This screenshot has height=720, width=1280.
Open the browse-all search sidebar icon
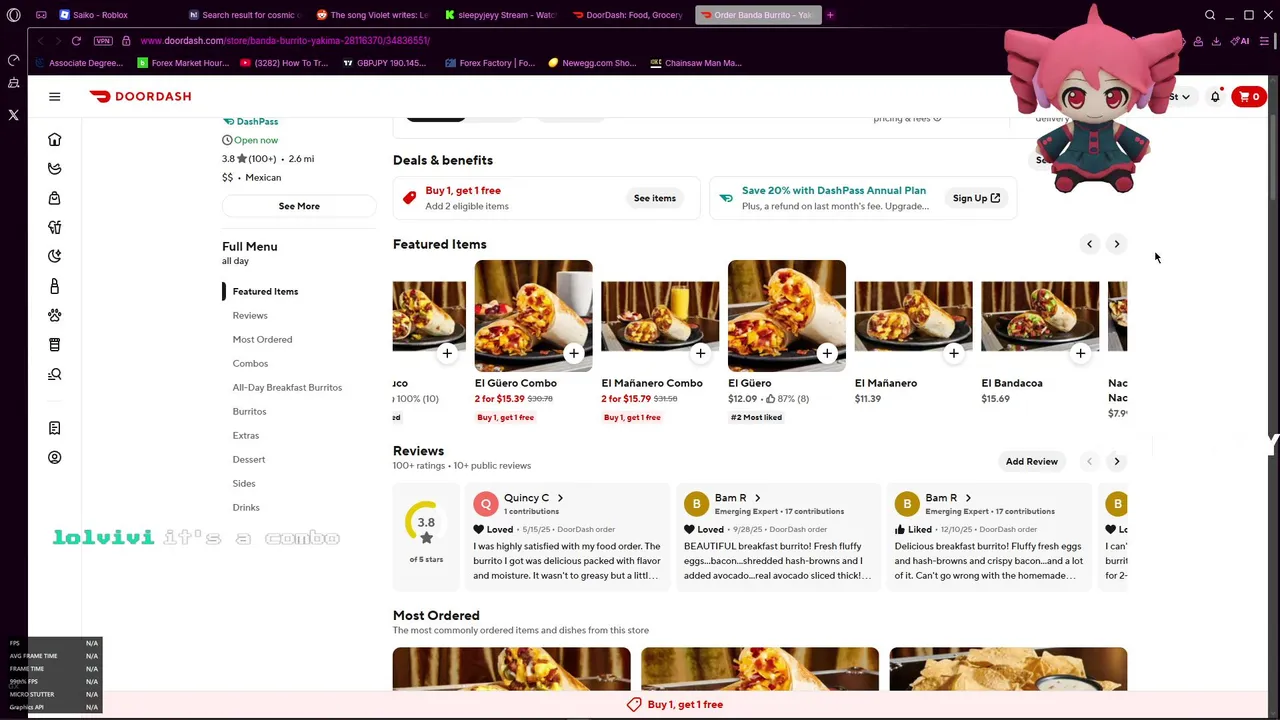[55, 374]
